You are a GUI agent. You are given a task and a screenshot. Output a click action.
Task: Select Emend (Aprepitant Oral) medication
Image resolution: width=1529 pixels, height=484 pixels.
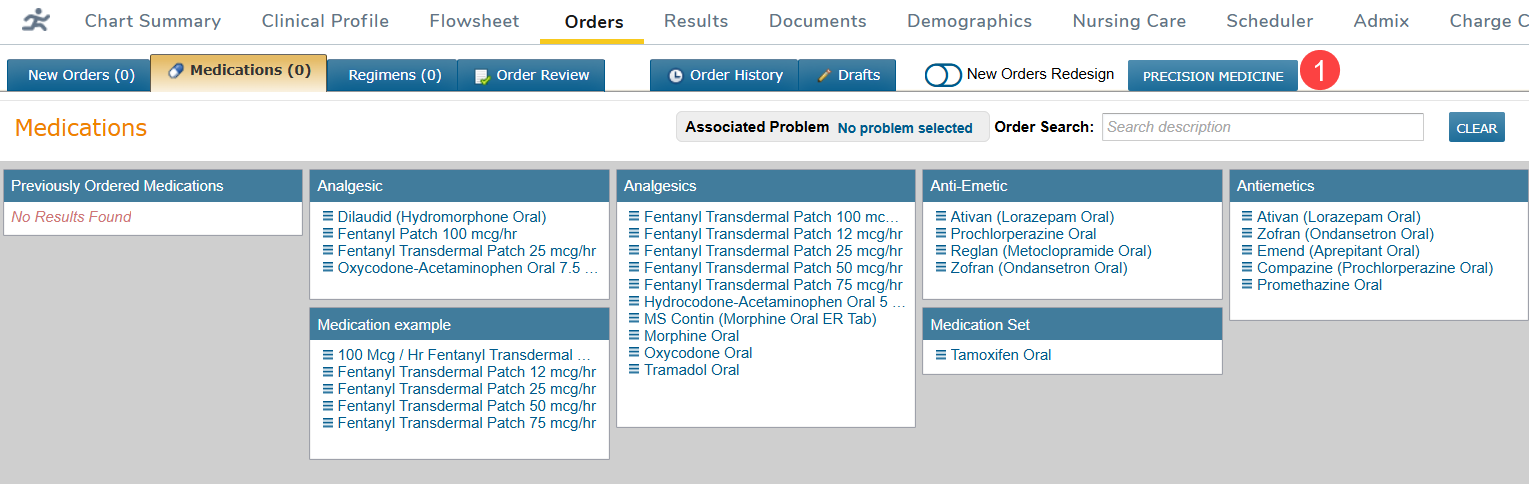[x=1338, y=251]
